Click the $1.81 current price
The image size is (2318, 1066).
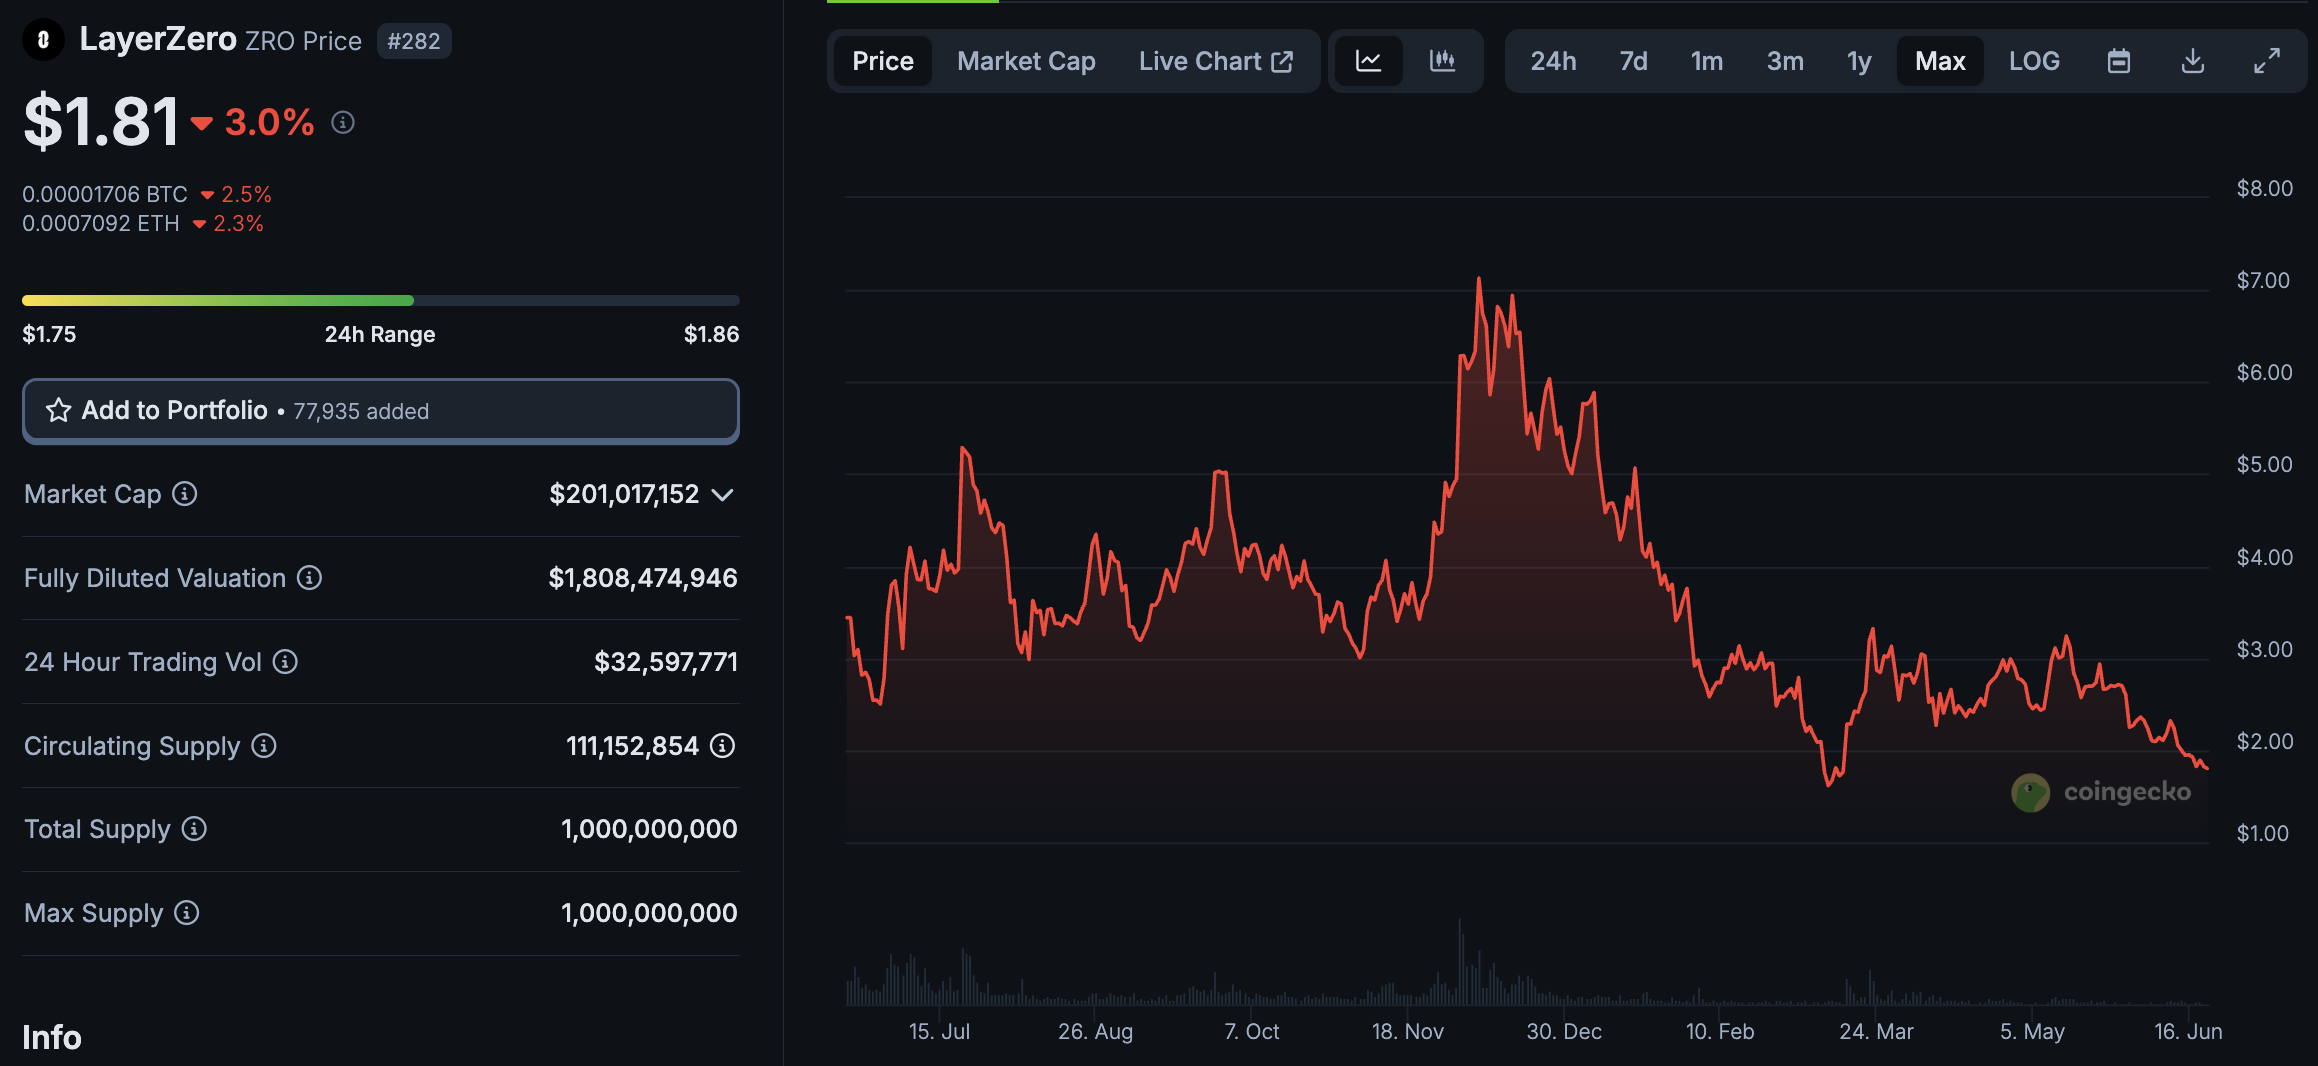(x=101, y=122)
